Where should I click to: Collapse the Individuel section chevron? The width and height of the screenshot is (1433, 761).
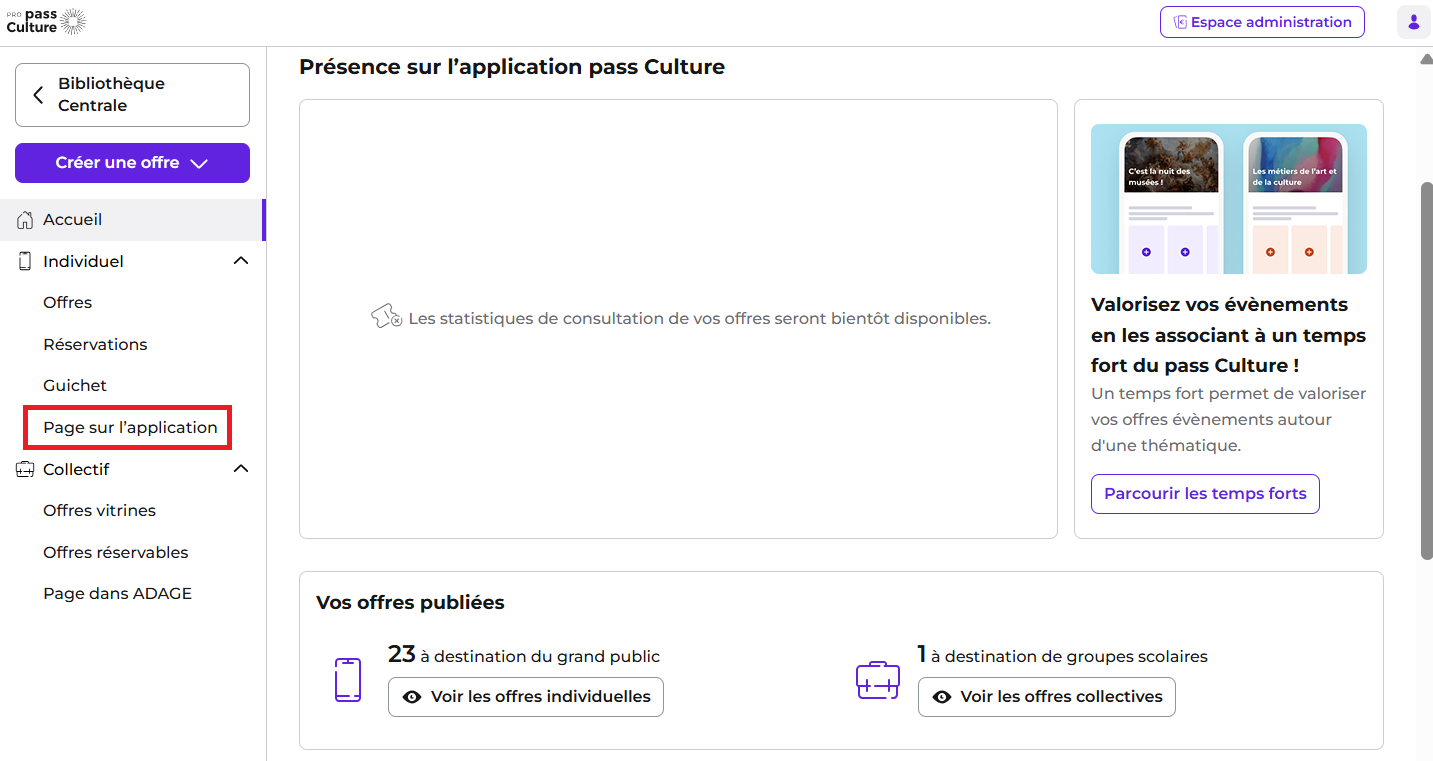pos(240,261)
